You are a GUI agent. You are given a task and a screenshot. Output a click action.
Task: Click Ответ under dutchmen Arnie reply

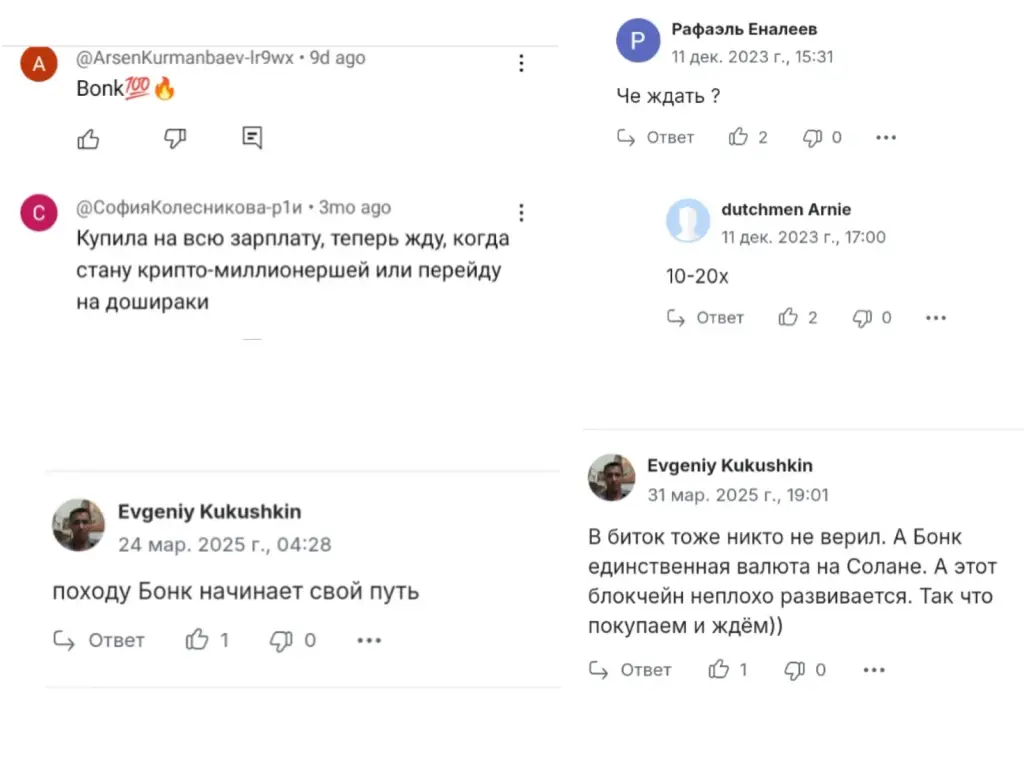705,317
